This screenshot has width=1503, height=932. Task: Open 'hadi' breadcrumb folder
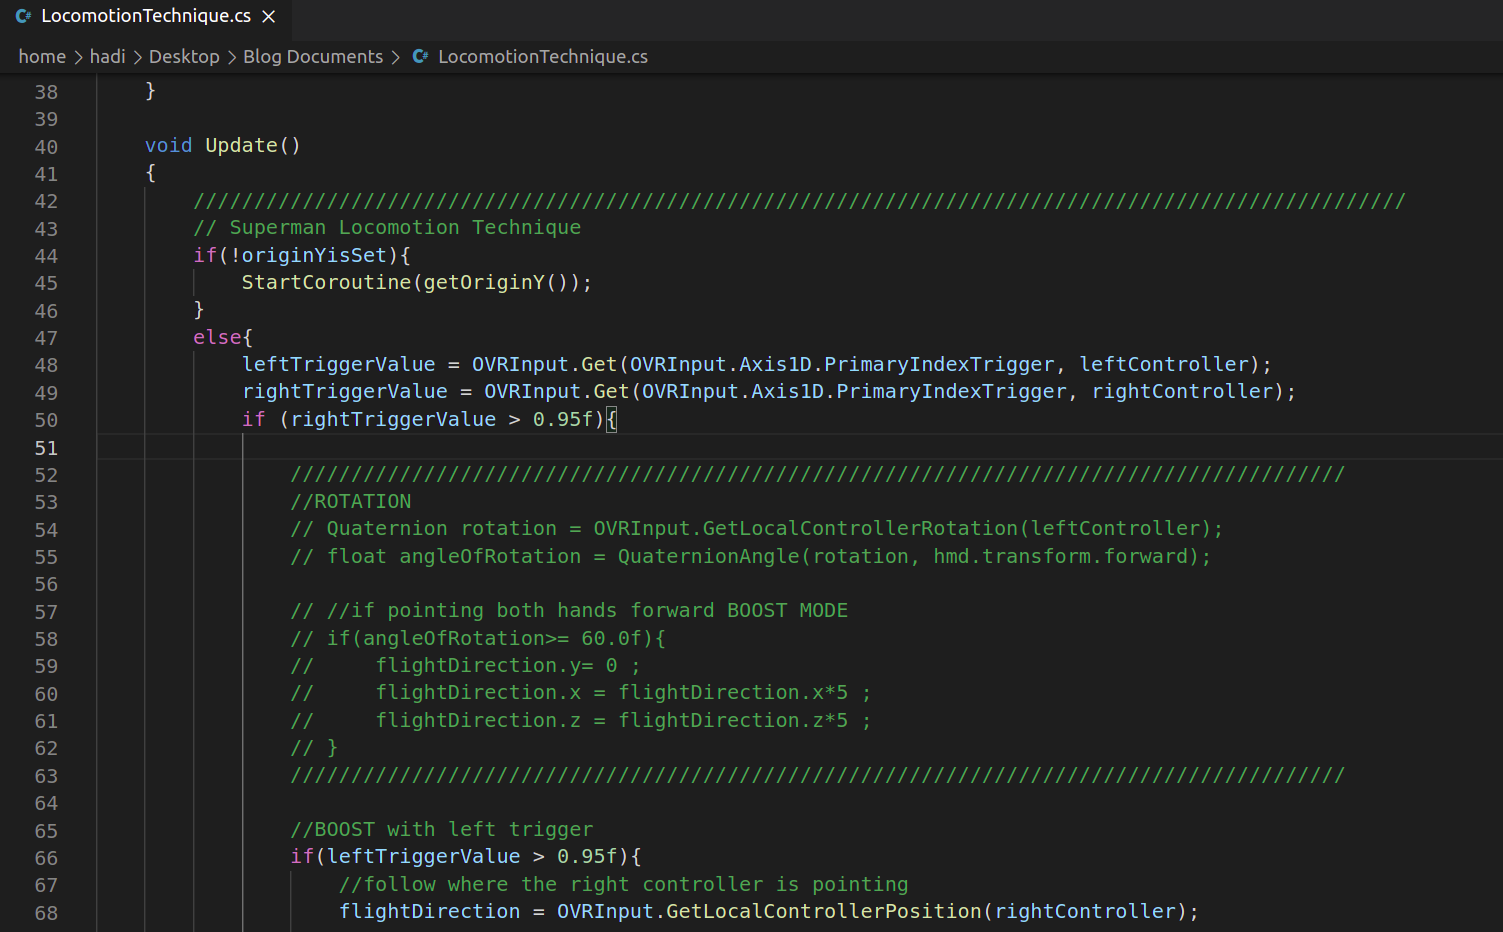click(x=107, y=57)
